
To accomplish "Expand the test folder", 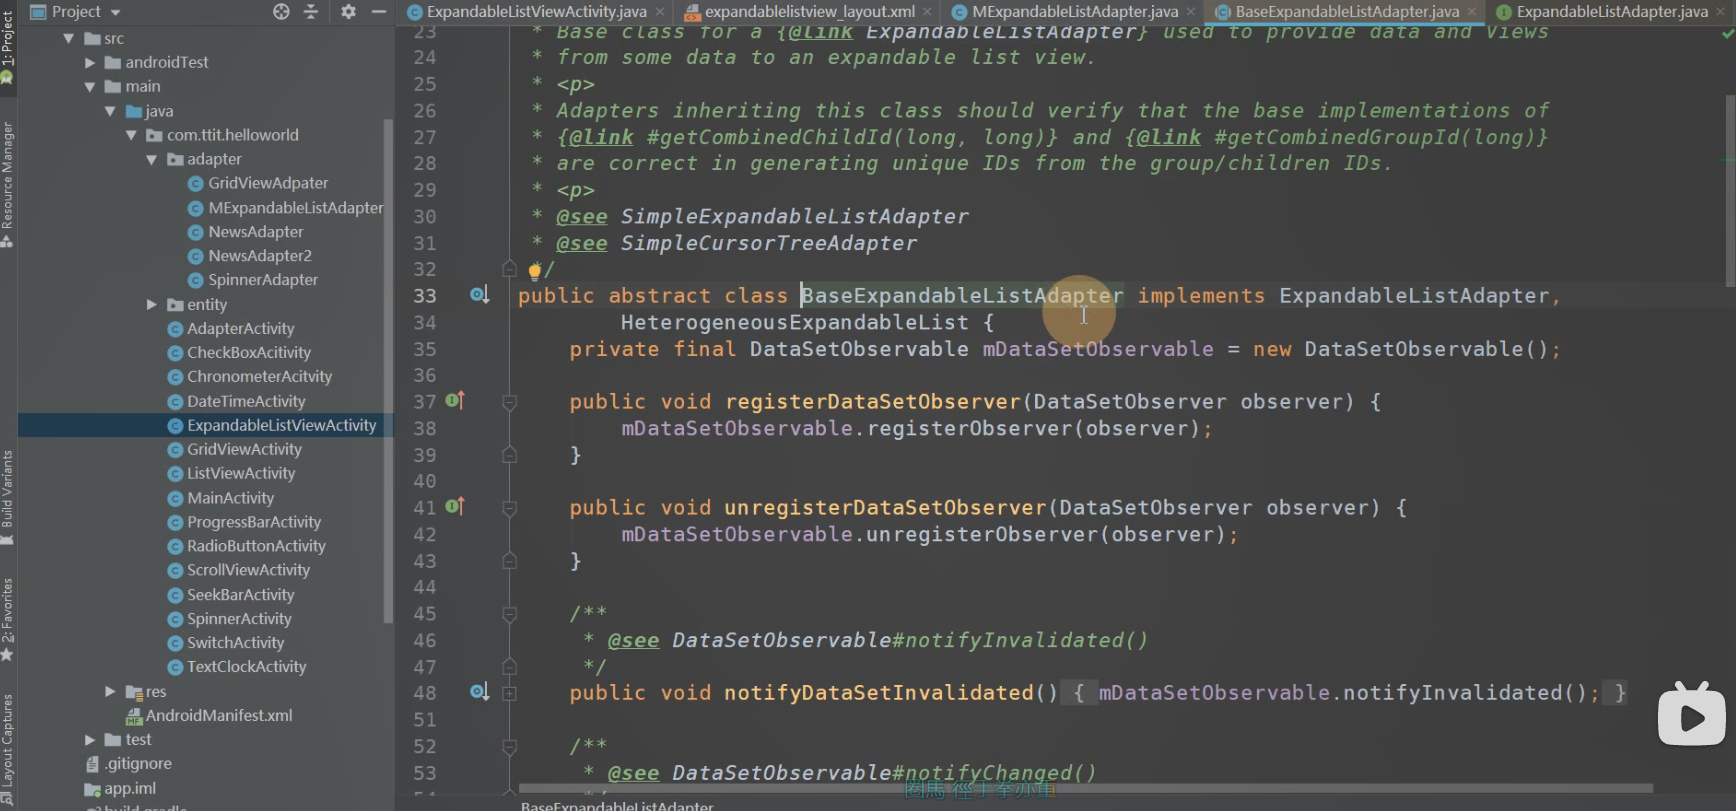I will coord(90,739).
